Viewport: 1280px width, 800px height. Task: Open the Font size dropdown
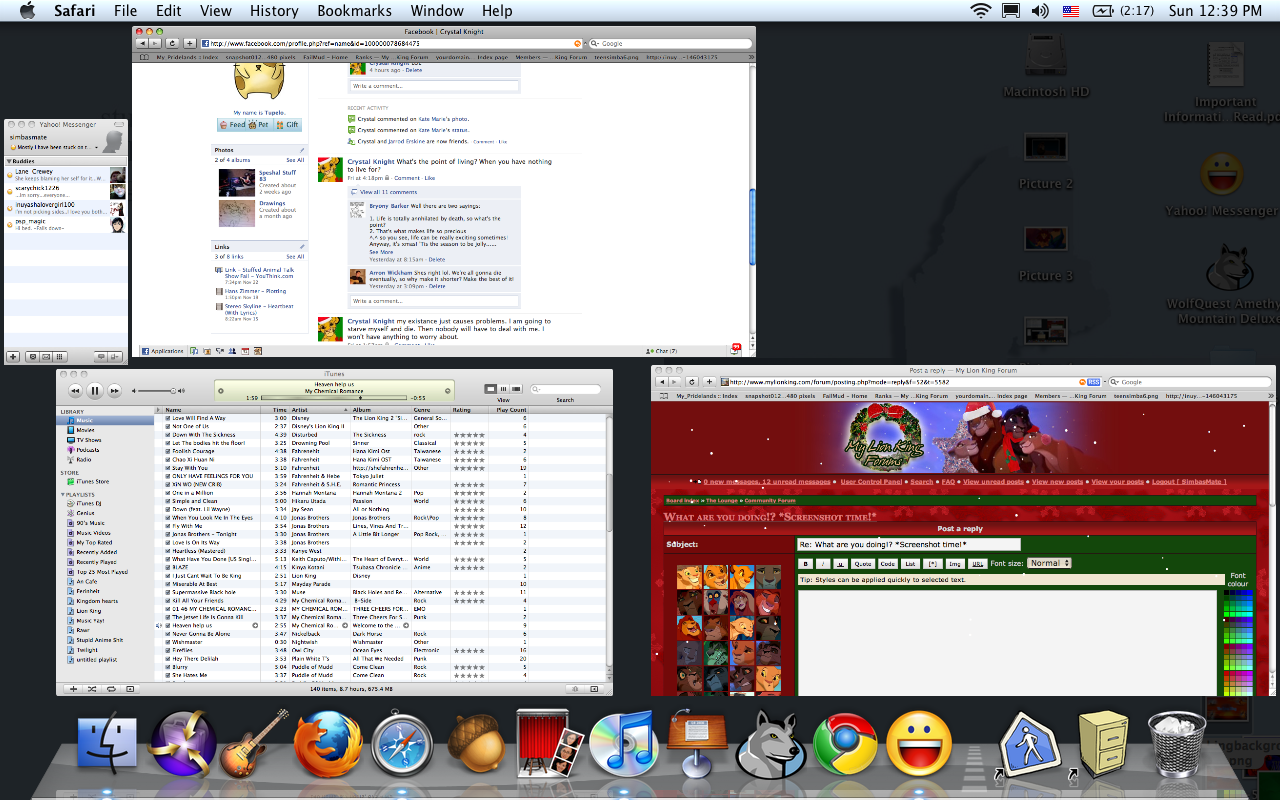pos(1048,563)
